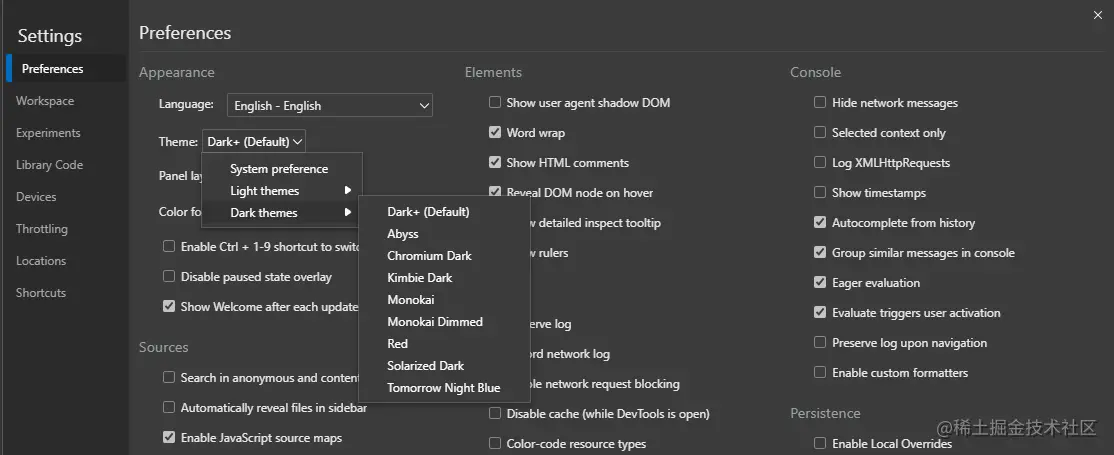Image resolution: width=1114 pixels, height=455 pixels.
Task: Close the Settings panel with X icon
Action: (x=1098, y=13)
